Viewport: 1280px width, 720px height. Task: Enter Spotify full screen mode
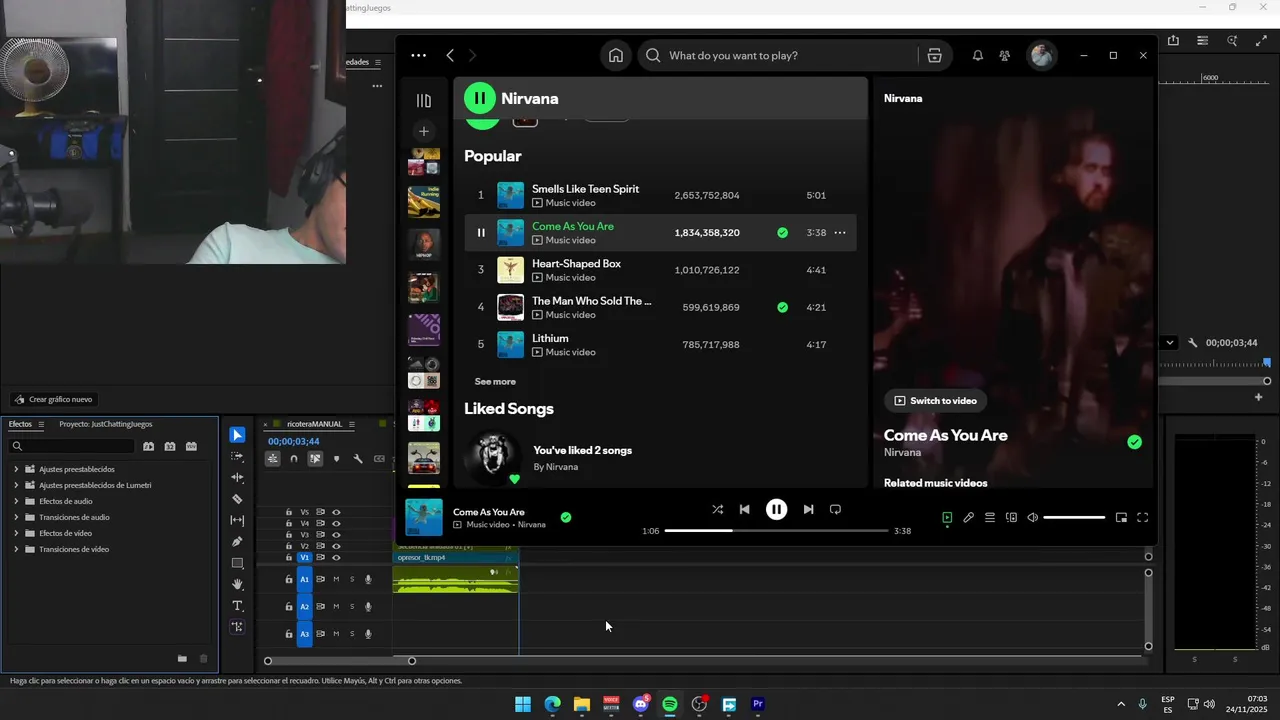[1142, 517]
